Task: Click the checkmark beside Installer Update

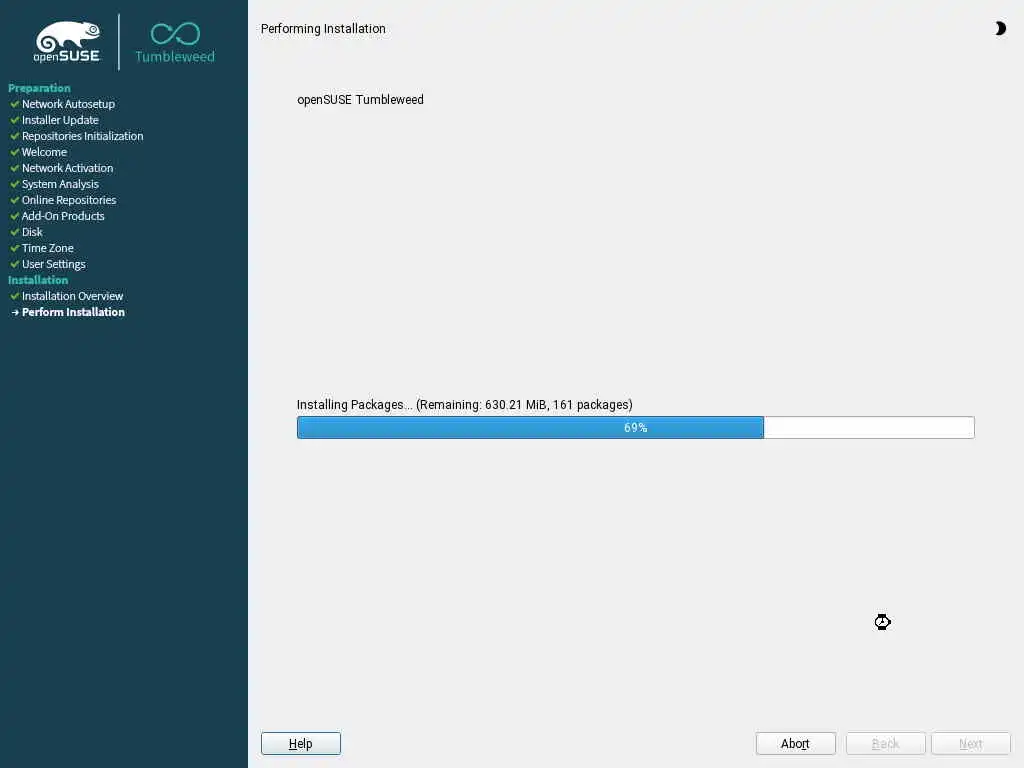Action: click(14, 120)
